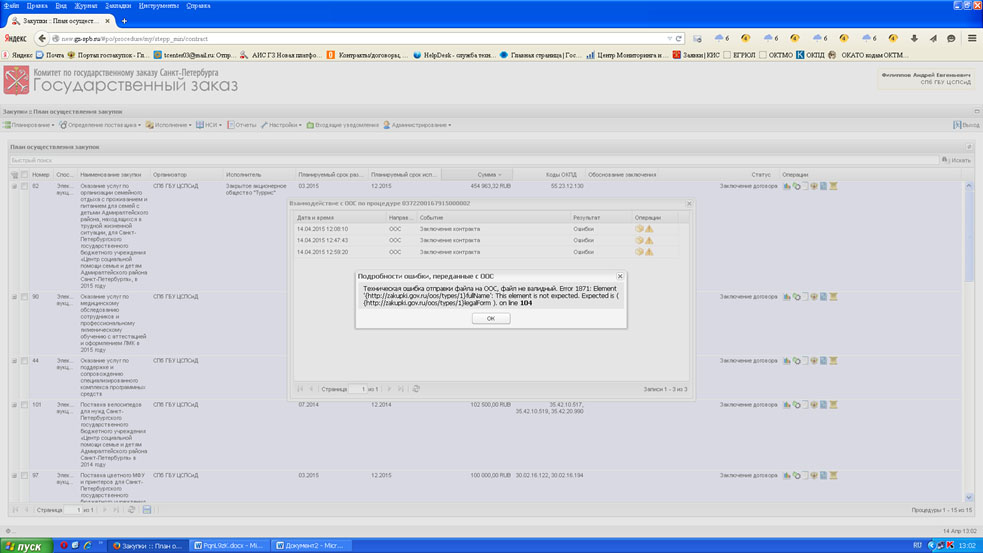Screen dimensions: 983x553
Task: Open the browser hamburger menu
Action: tap(972, 38)
